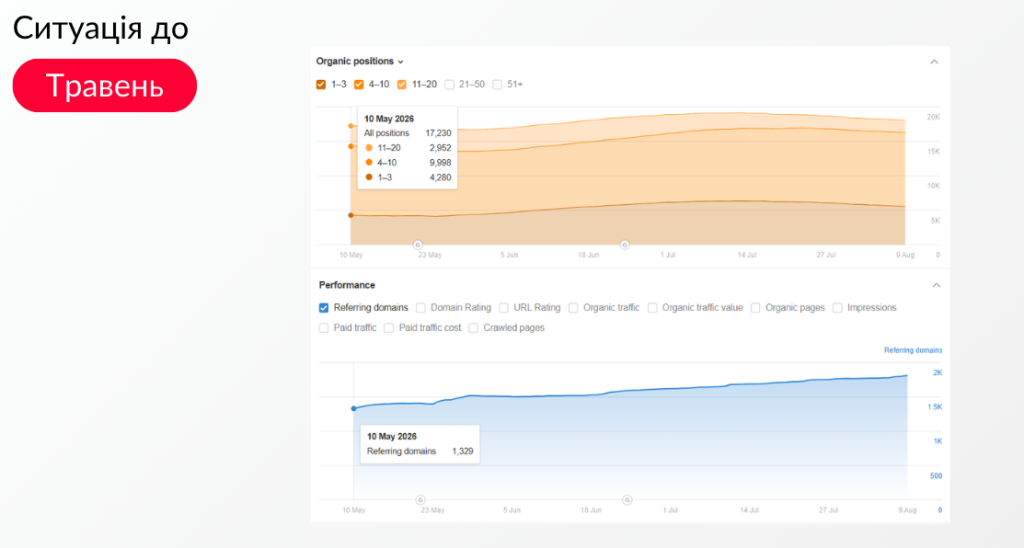Uncheck the 1–3 positions checkbox

[x=321, y=84]
